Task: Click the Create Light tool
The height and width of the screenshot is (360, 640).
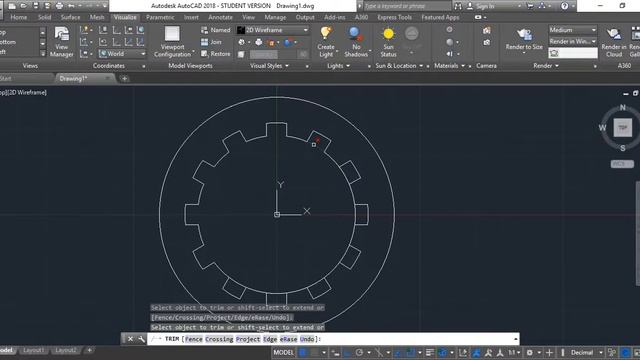Action: tap(326, 42)
